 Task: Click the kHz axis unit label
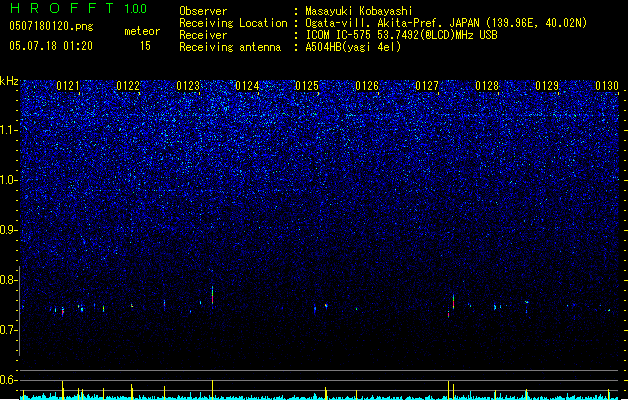[x=9, y=81]
